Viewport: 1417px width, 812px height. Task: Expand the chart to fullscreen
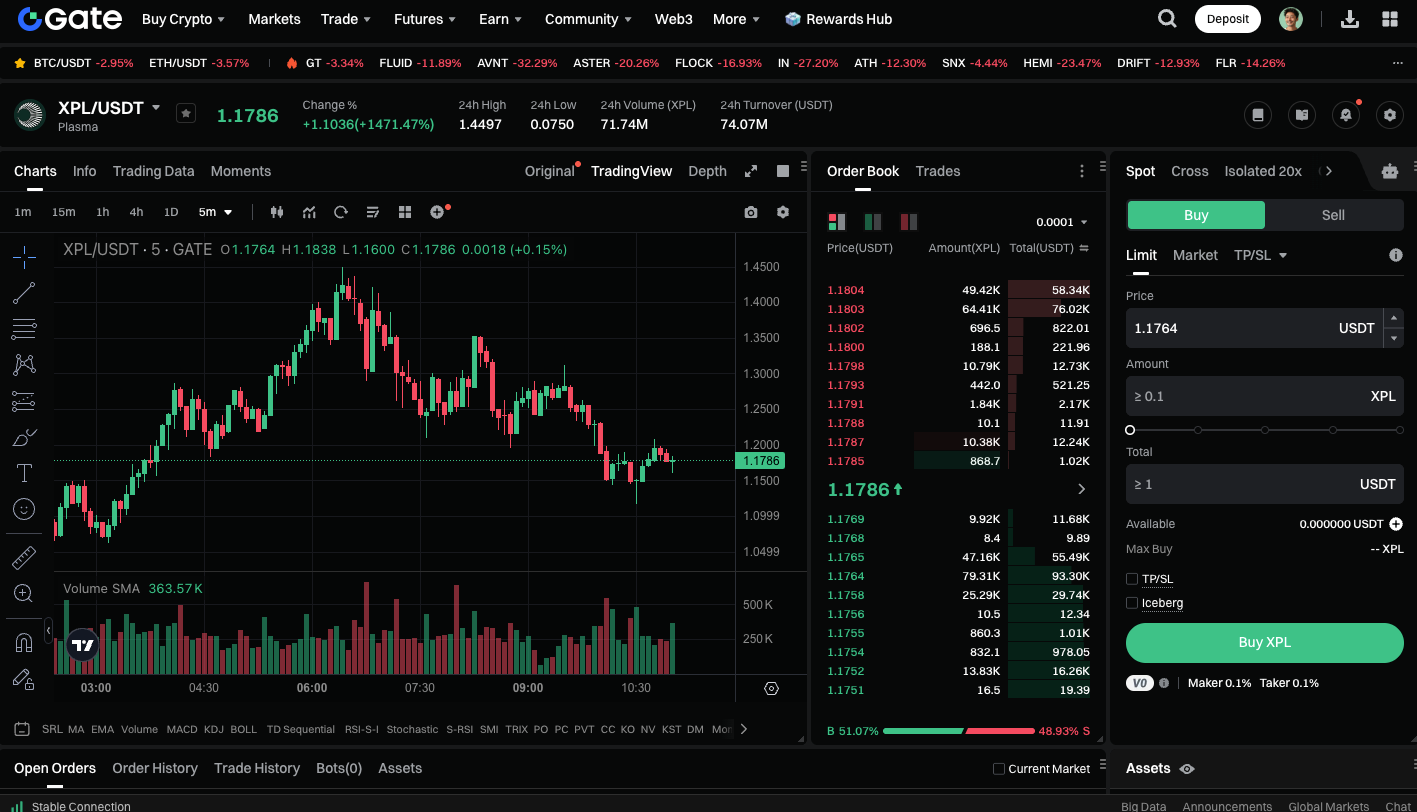pyautogui.click(x=751, y=171)
